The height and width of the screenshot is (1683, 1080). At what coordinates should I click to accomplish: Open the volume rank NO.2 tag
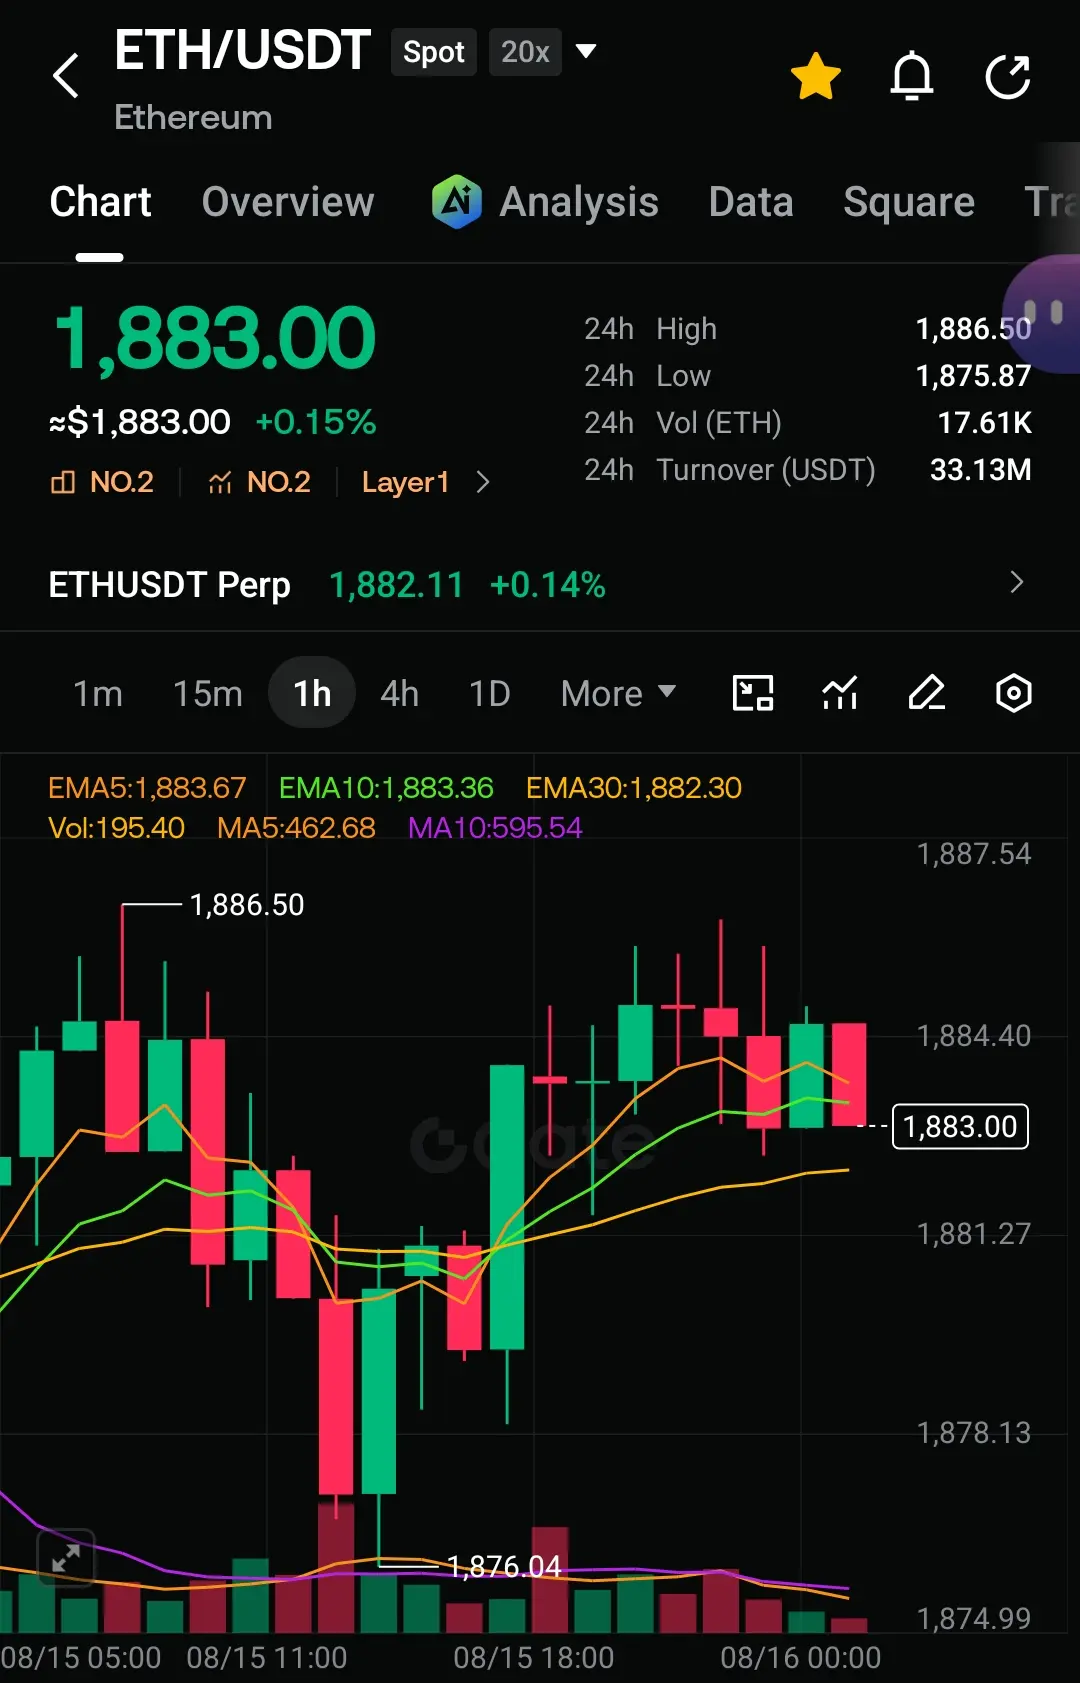point(259,482)
